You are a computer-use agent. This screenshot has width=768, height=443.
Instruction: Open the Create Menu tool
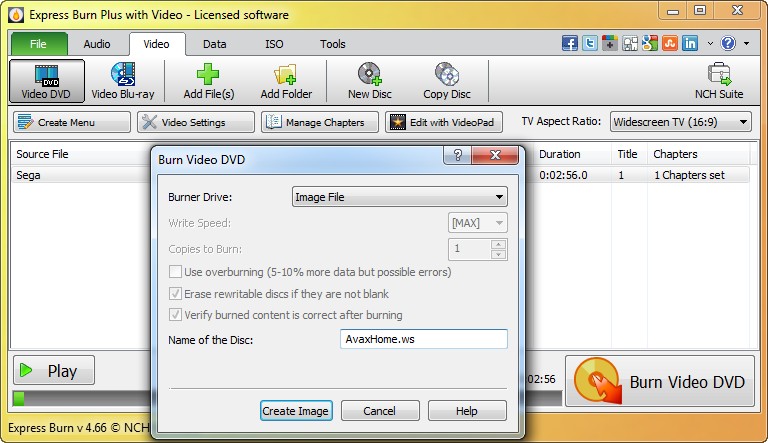pos(72,122)
